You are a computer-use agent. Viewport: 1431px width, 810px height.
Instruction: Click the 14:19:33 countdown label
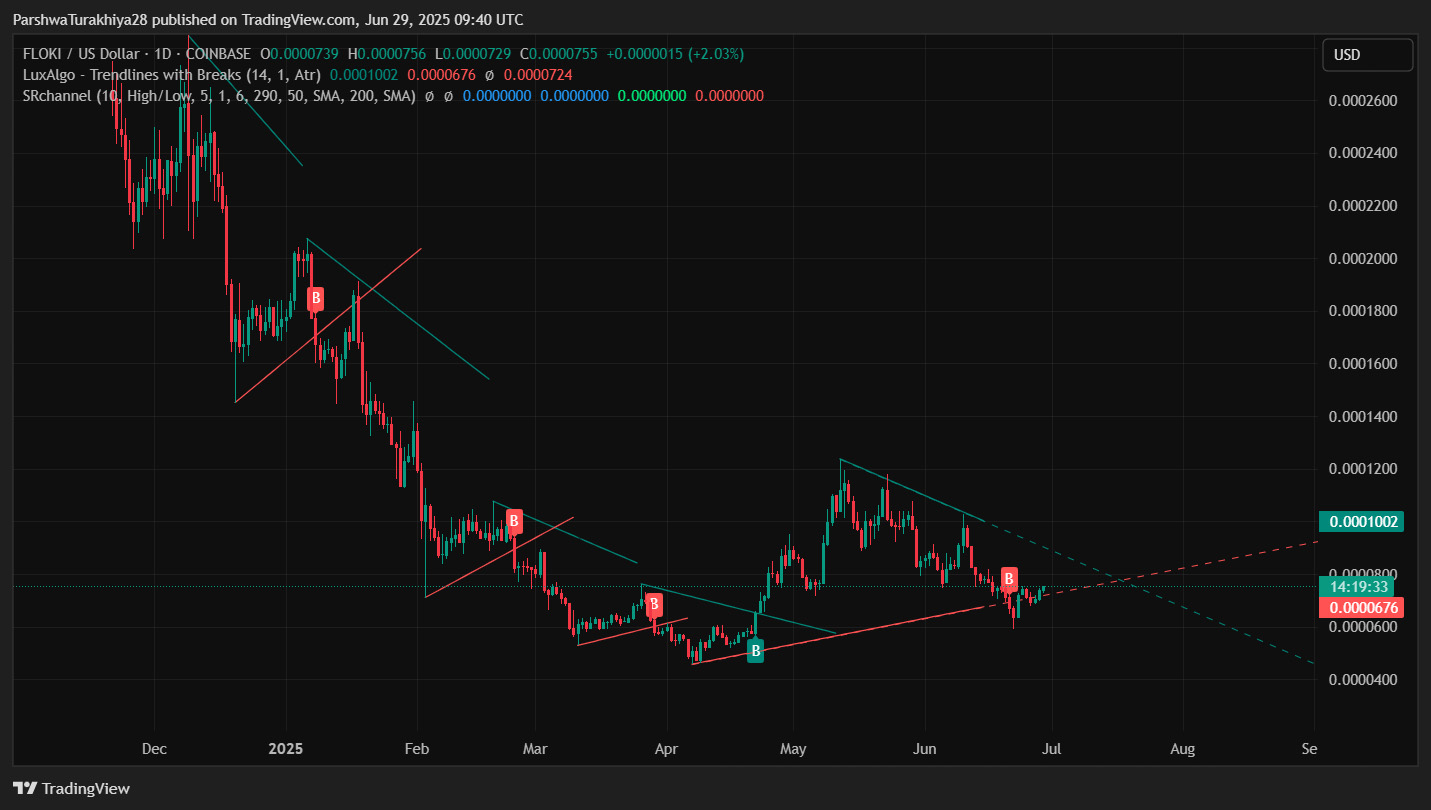pos(1361,587)
